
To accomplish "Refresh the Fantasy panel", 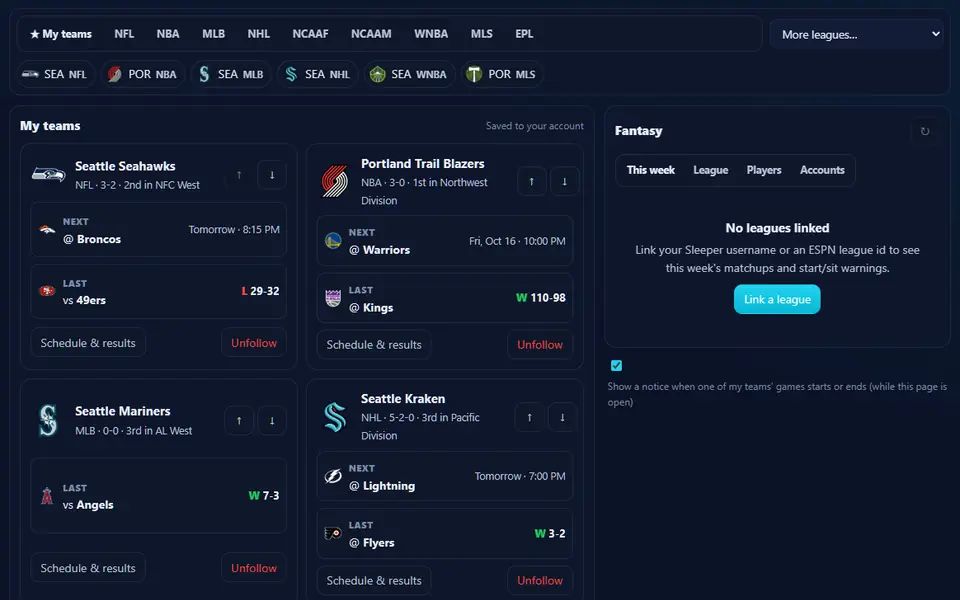I will tap(924, 131).
